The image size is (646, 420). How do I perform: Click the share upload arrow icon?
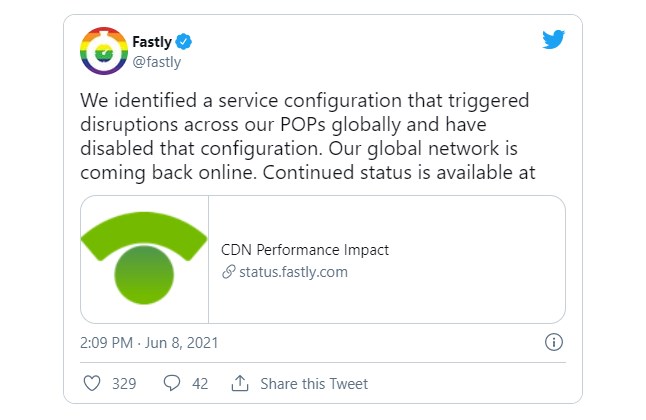(x=239, y=383)
